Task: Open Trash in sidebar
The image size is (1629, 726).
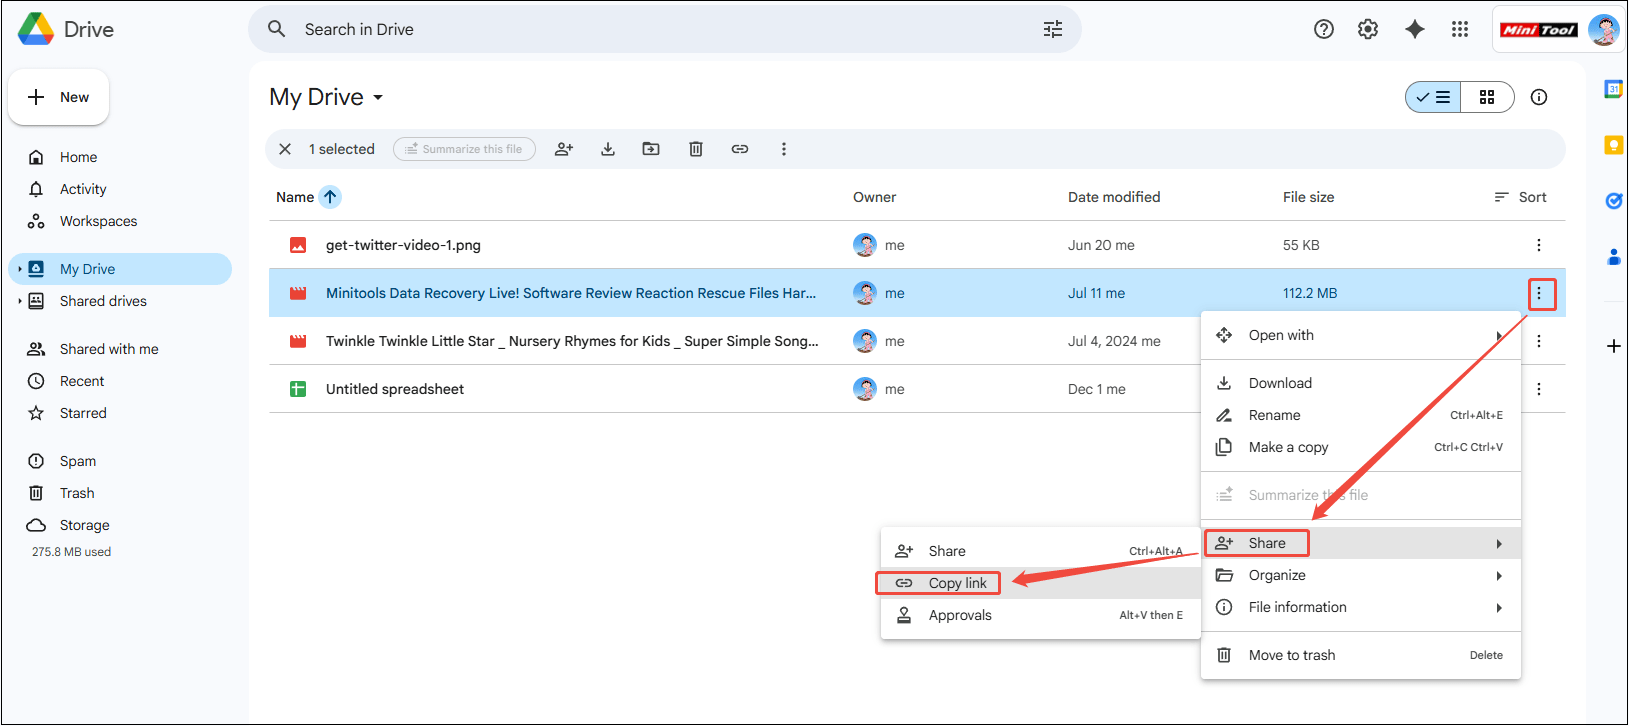Action: pos(120,493)
